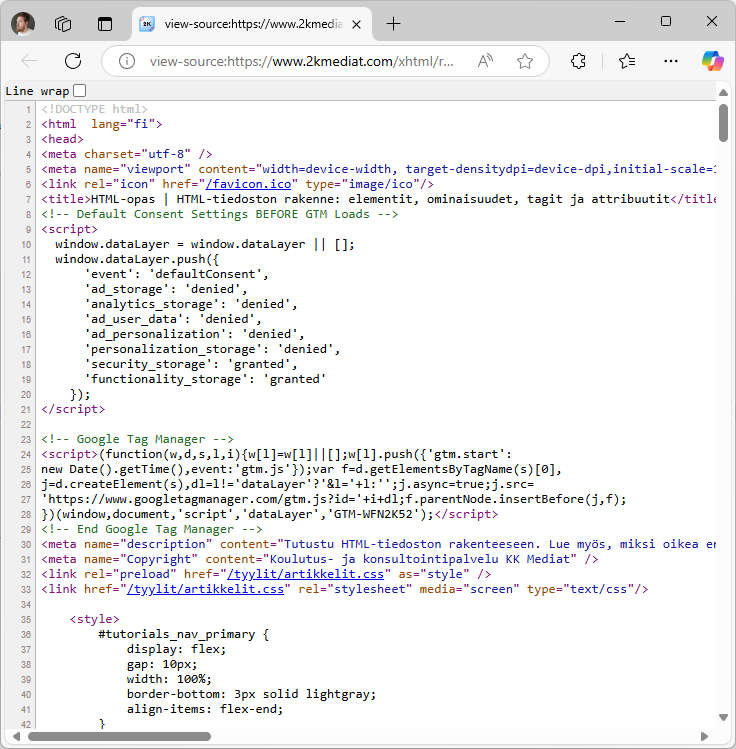Click the address bar URL
Viewport: 736px width, 749px height.
coord(301,62)
